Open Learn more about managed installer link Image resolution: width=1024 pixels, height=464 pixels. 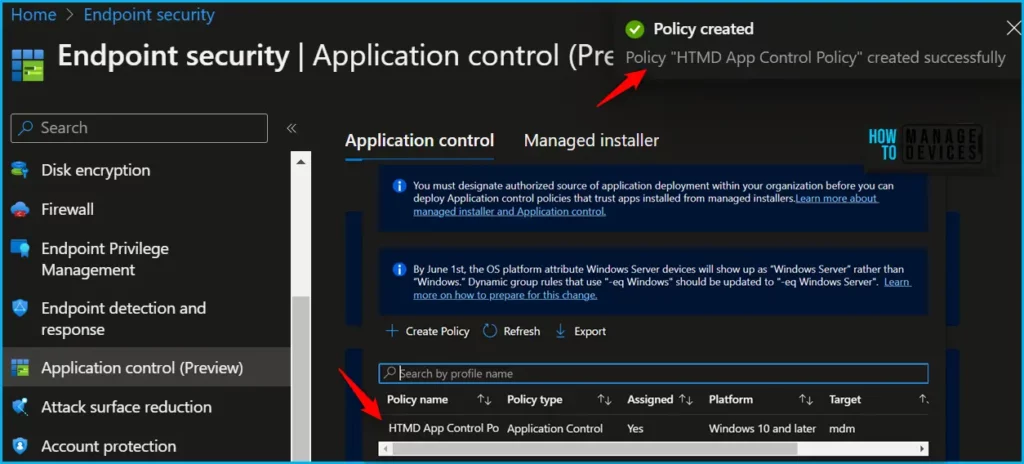point(646,205)
